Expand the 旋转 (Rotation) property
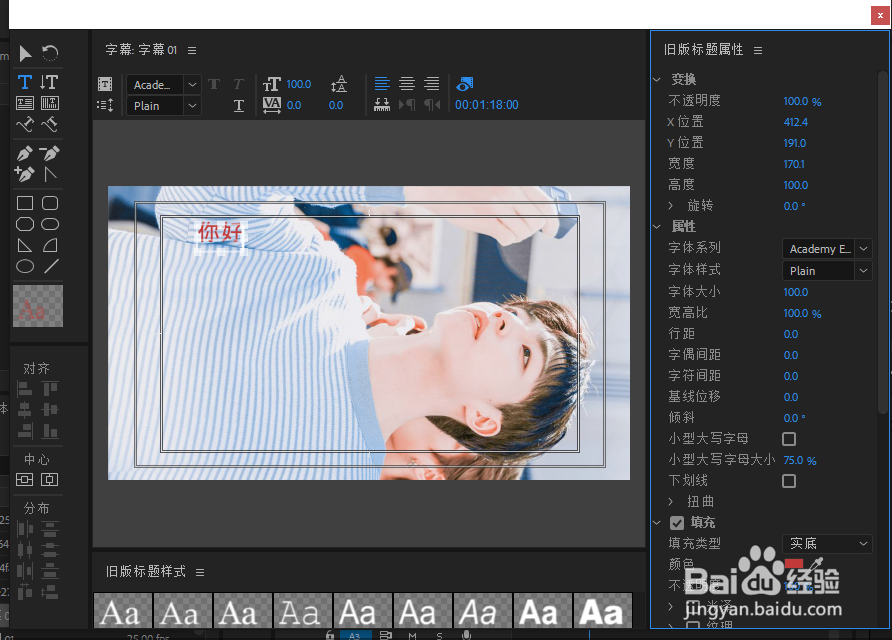The image size is (892, 640). tap(671, 205)
